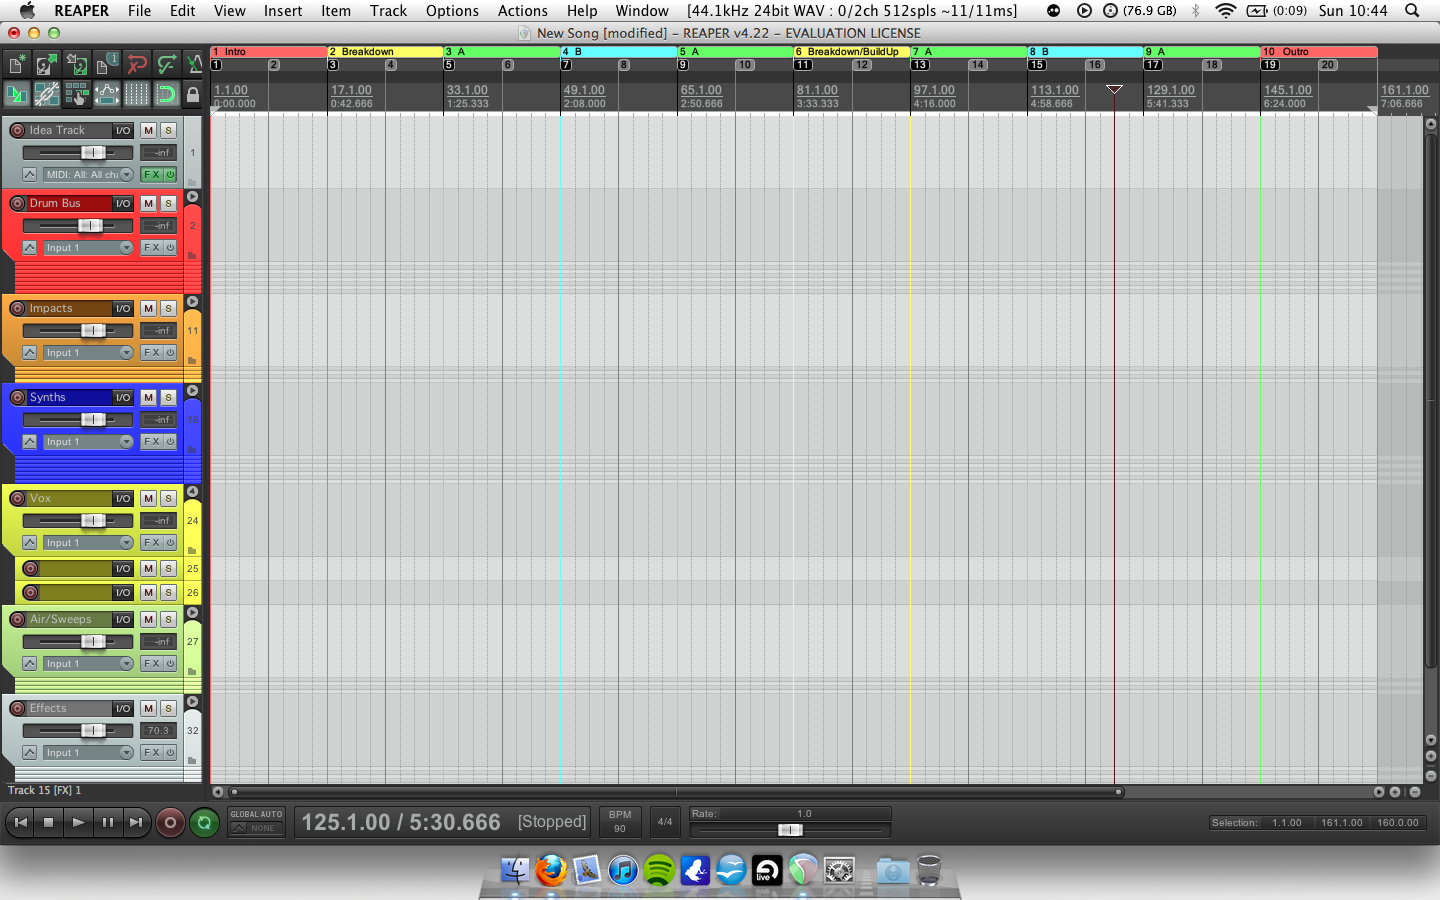Click FX button on Effects track
1440x900 pixels.
(x=152, y=753)
